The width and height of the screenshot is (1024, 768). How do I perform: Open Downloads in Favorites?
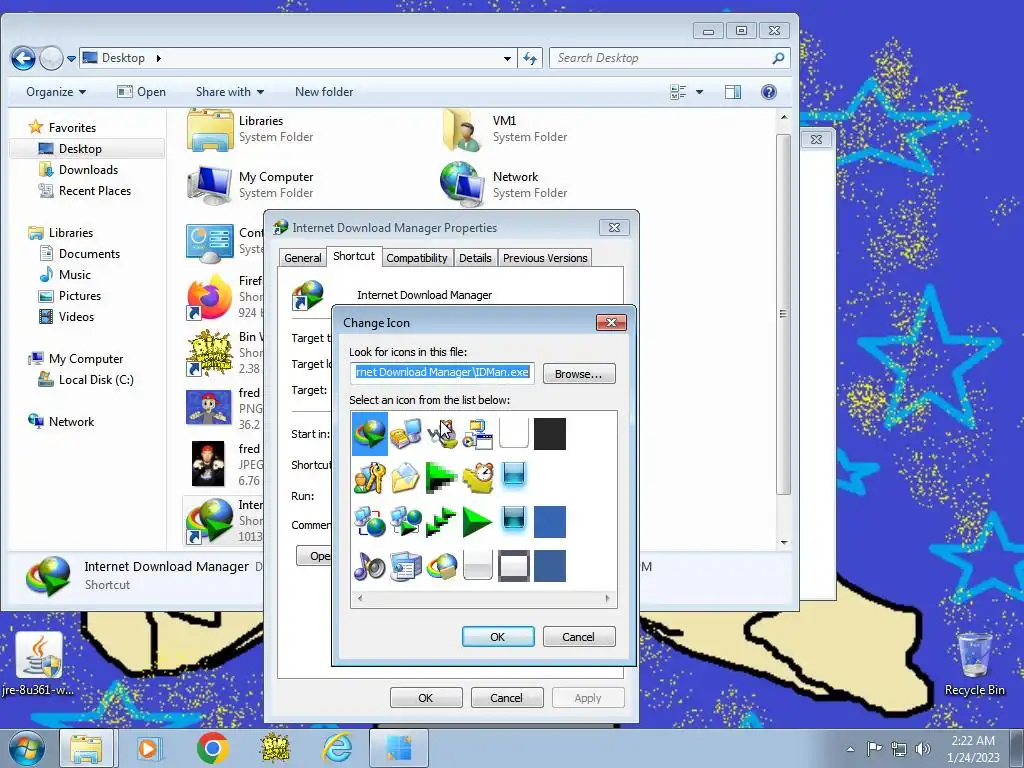click(88, 170)
